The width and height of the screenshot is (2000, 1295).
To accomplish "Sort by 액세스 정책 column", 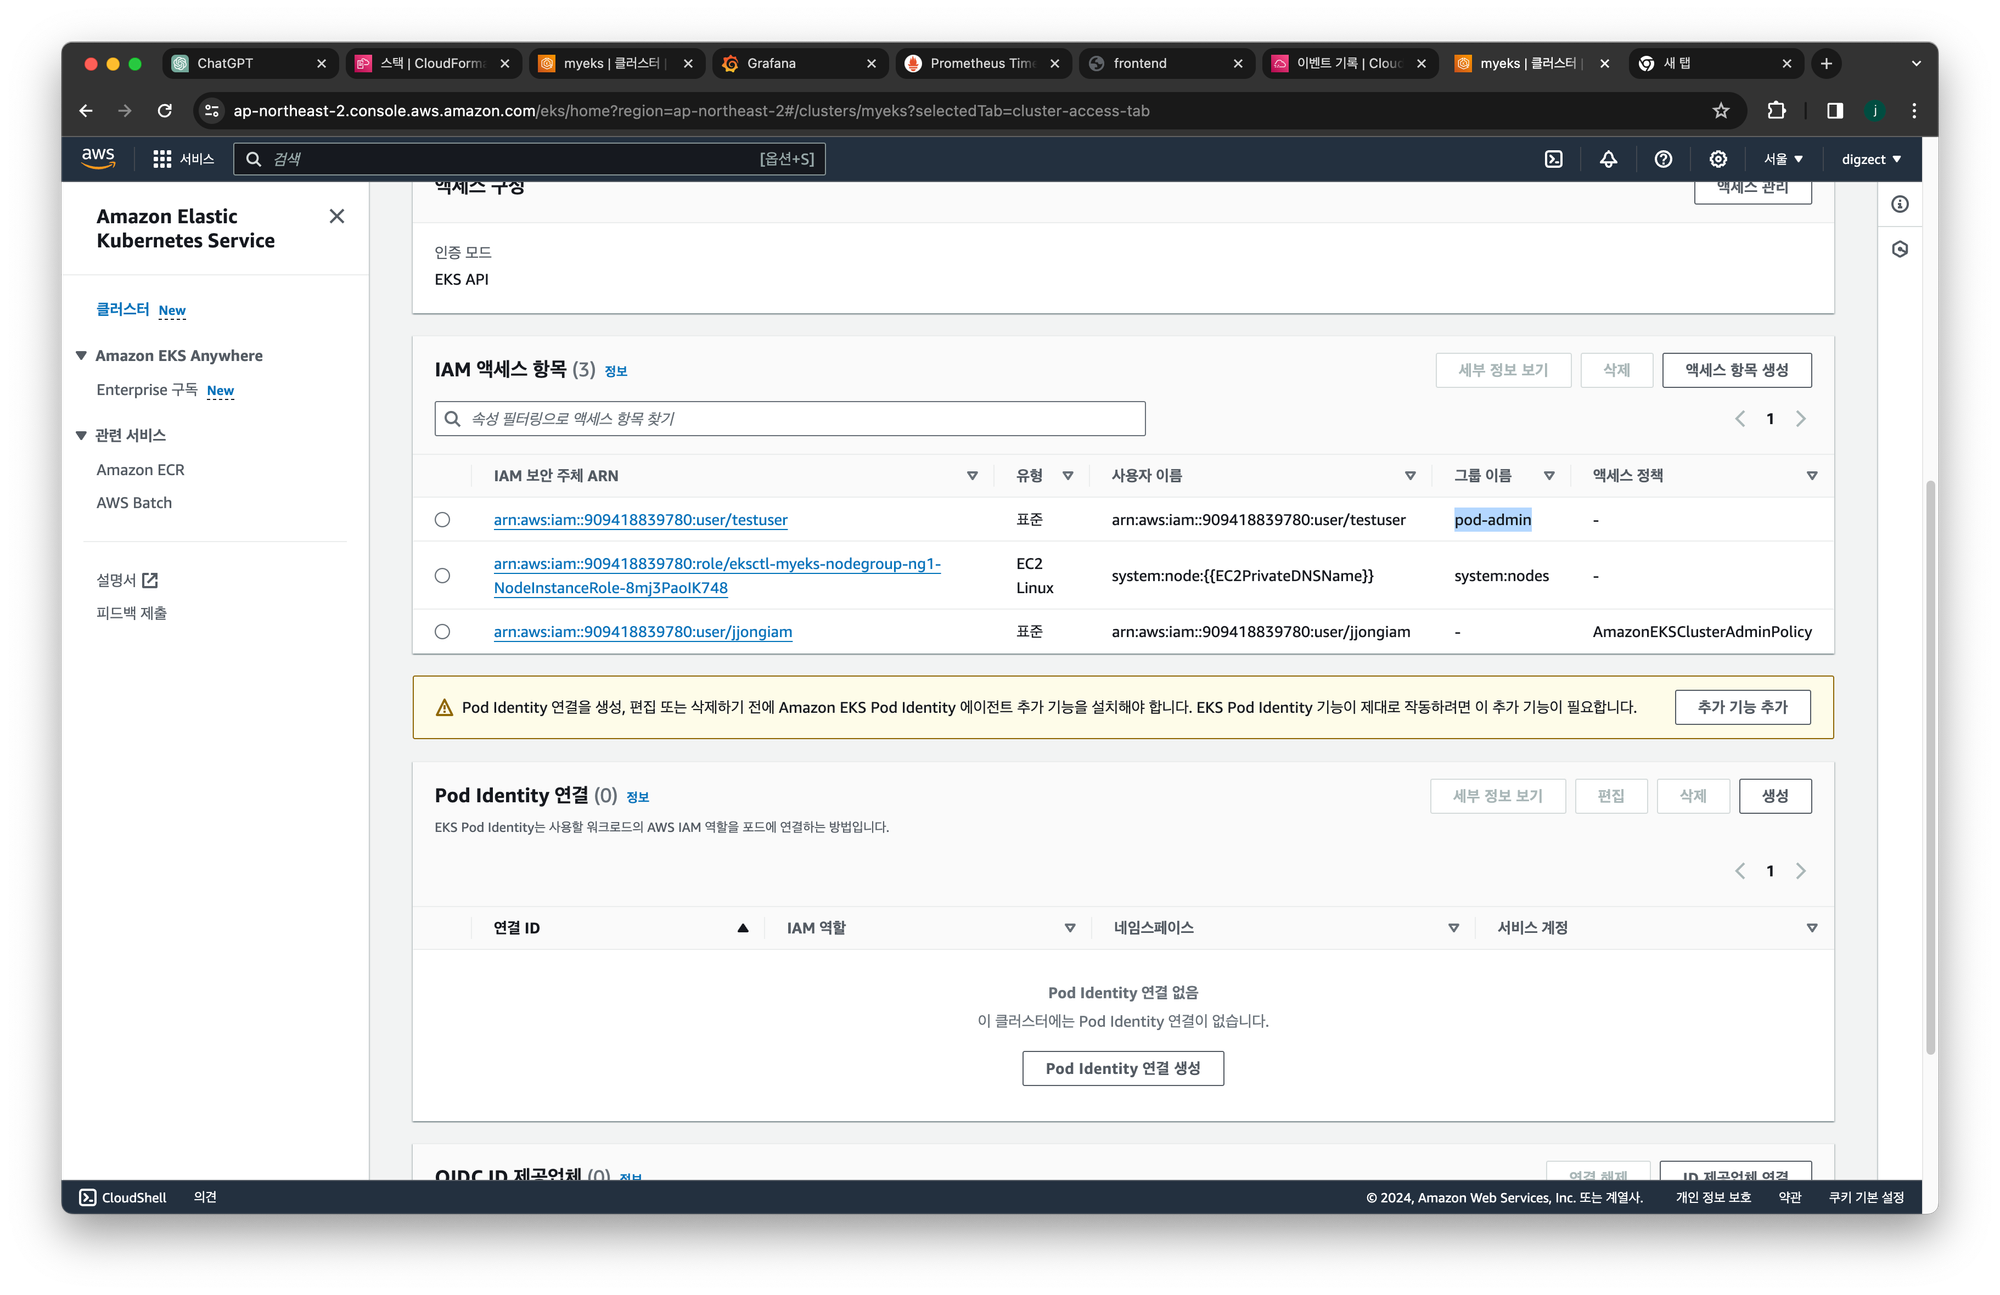I will 1812,476.
